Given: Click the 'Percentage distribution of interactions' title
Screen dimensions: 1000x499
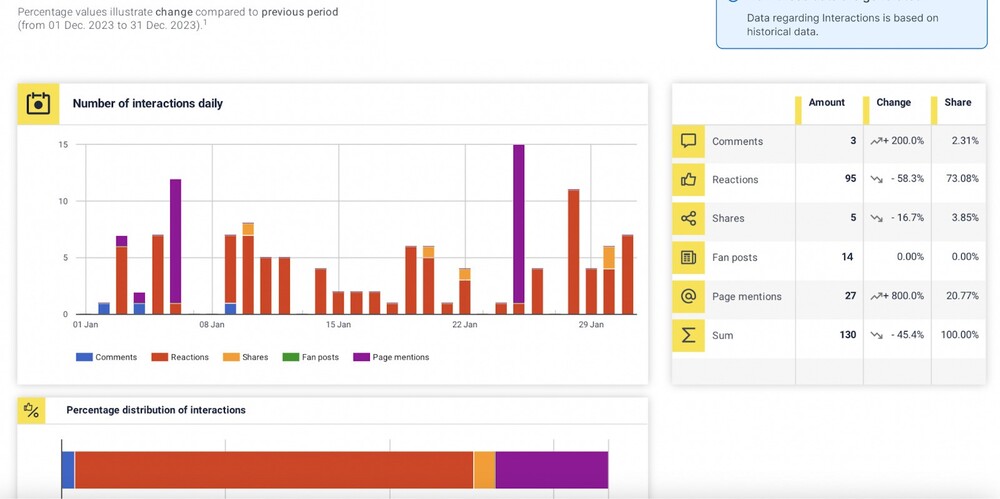Looking at the screenshot, I should (156, 410).
